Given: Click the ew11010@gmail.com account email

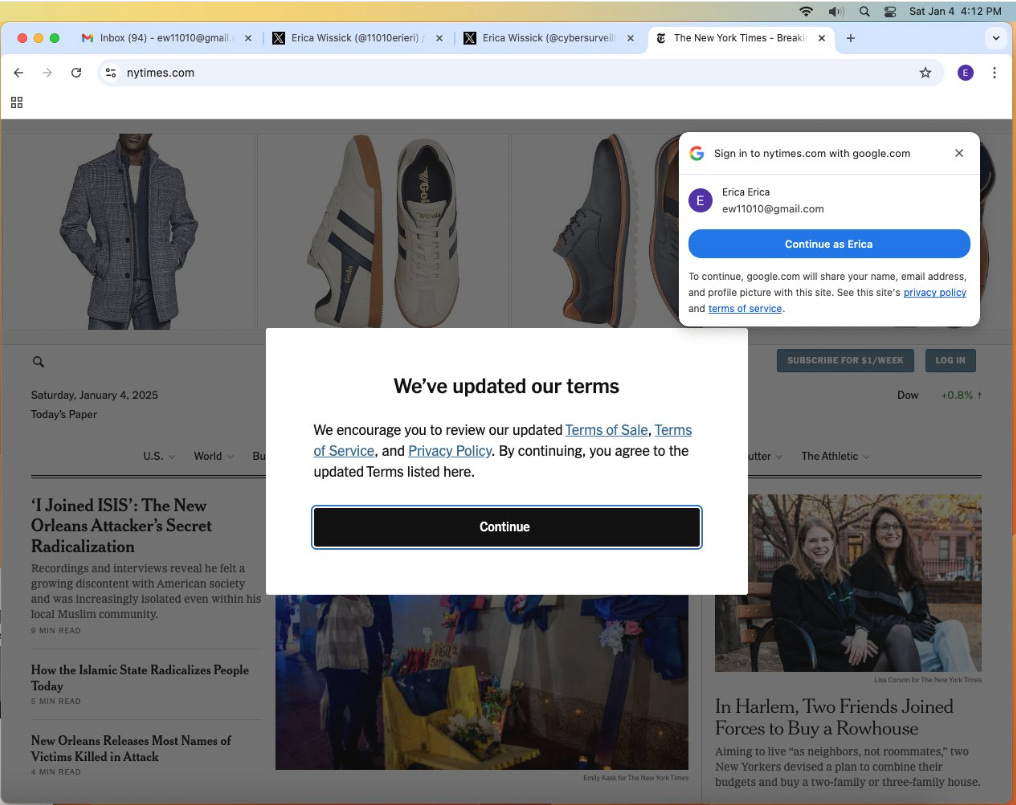Looking at the screenshot, I should (x=773, y=209).
